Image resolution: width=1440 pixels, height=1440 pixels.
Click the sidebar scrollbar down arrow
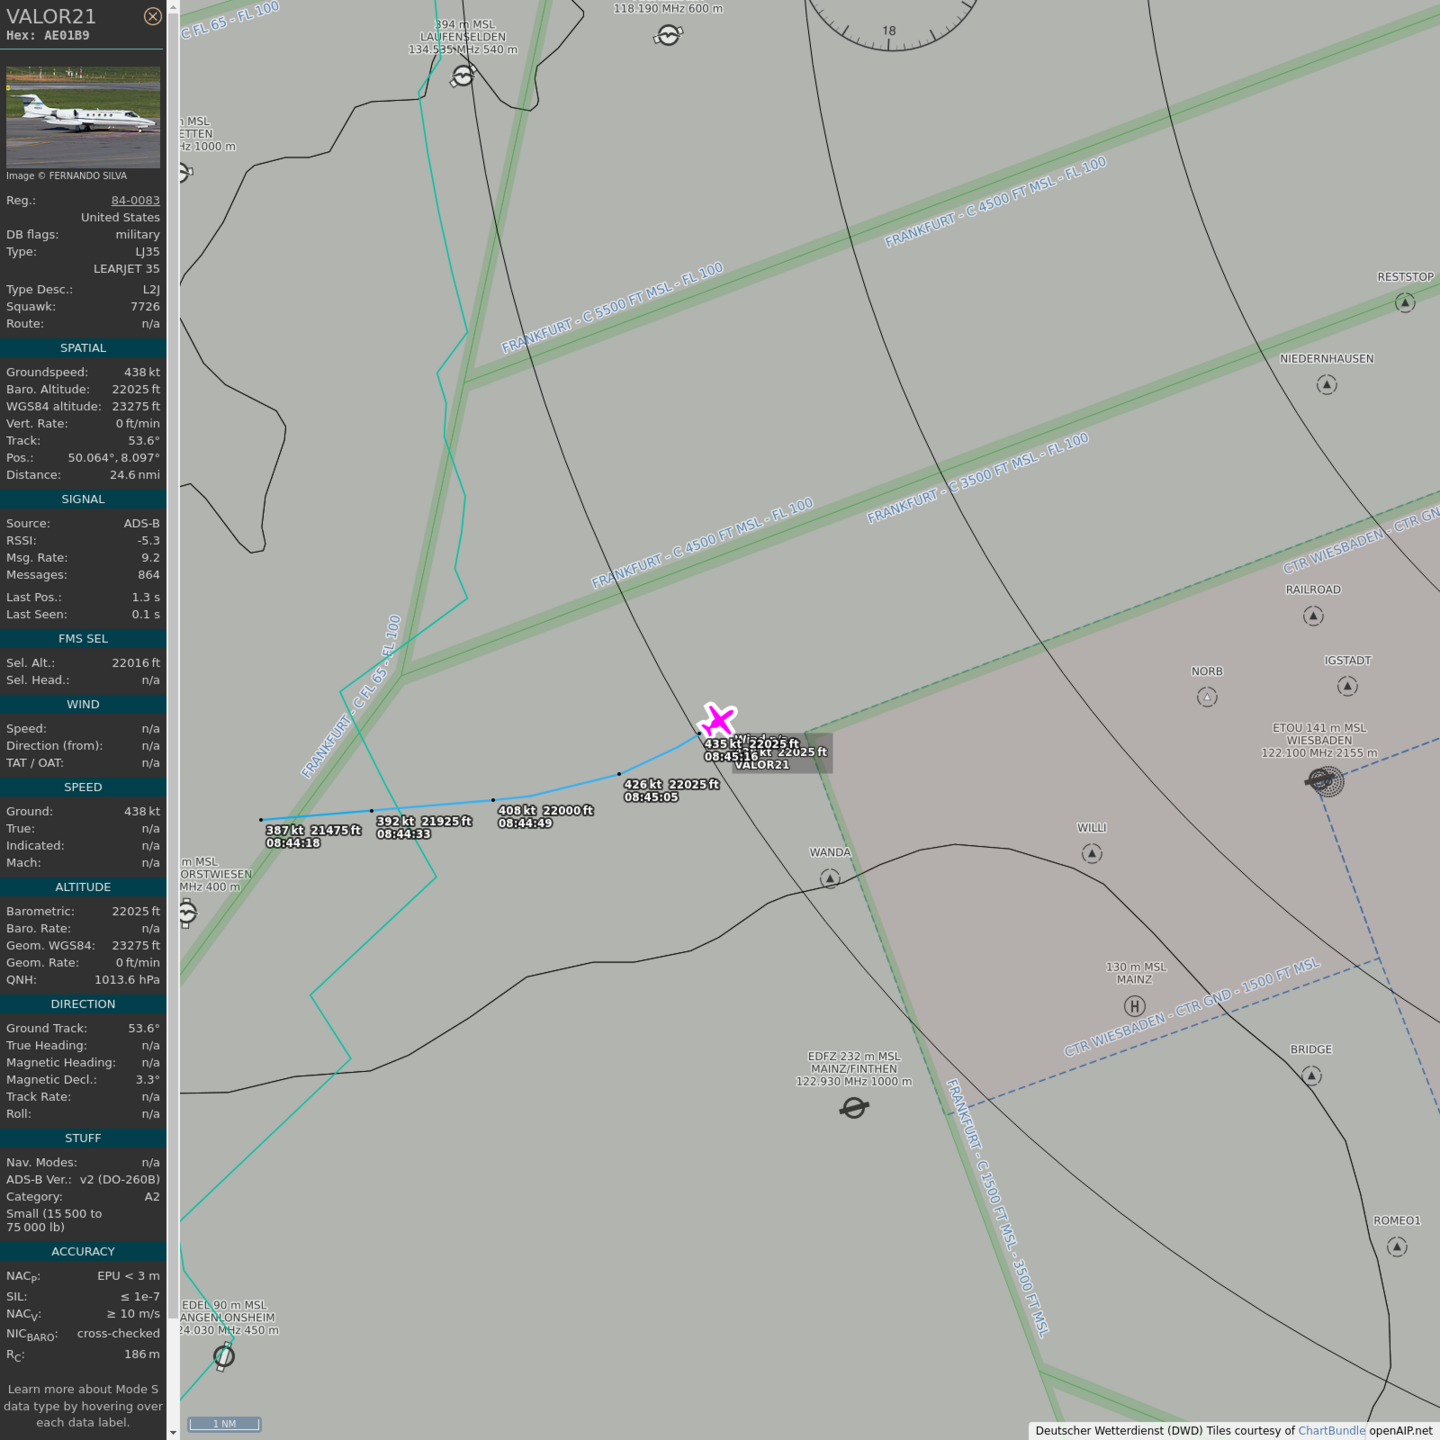173,1432
